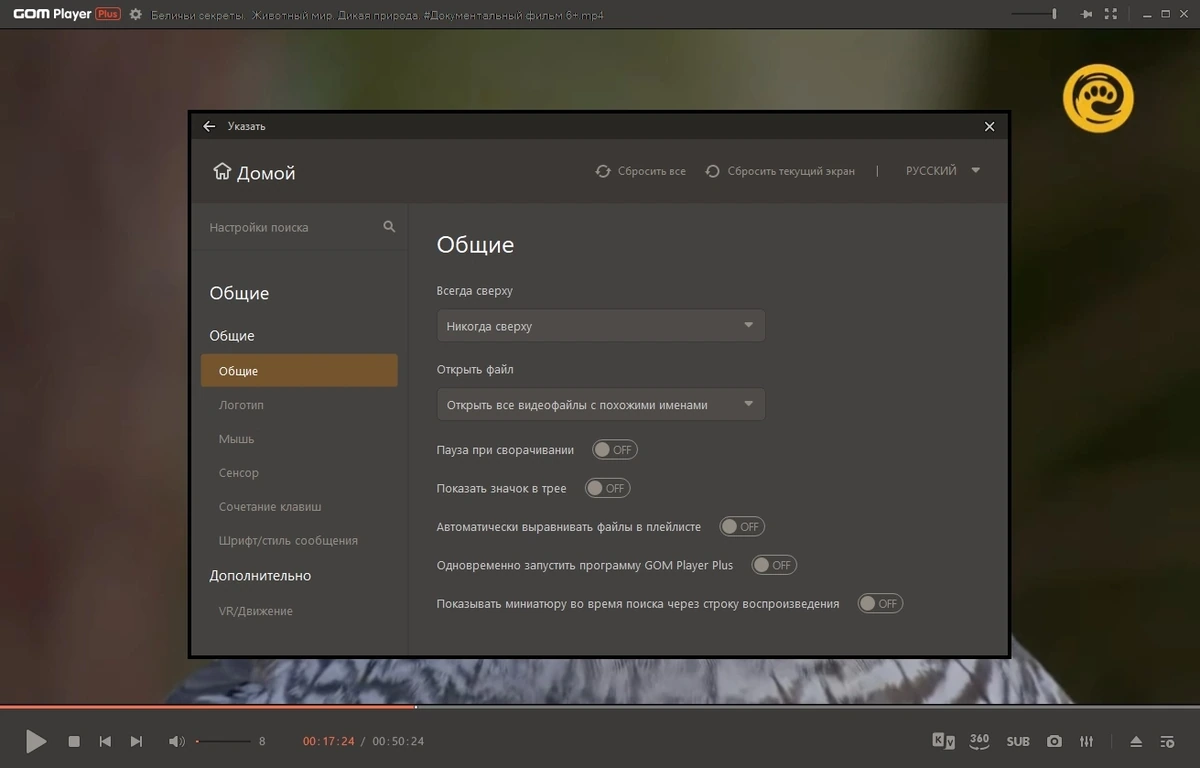Open GOM Player settings gear in title bar

point(136,15)
